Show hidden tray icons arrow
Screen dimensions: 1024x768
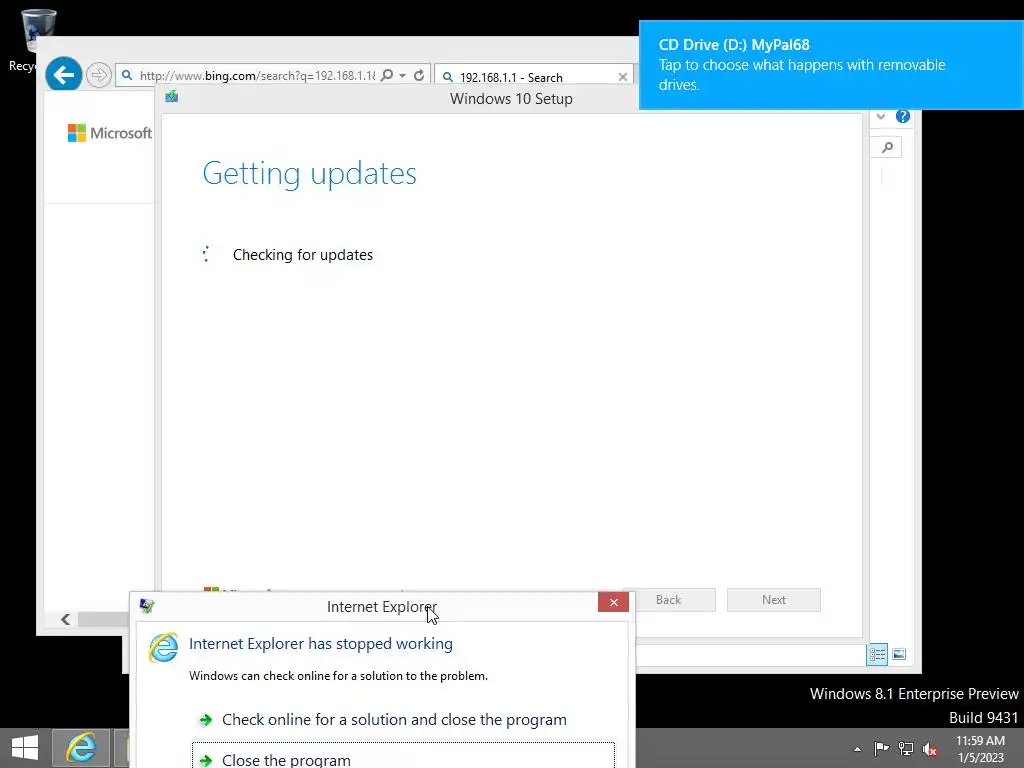(857, 749)
